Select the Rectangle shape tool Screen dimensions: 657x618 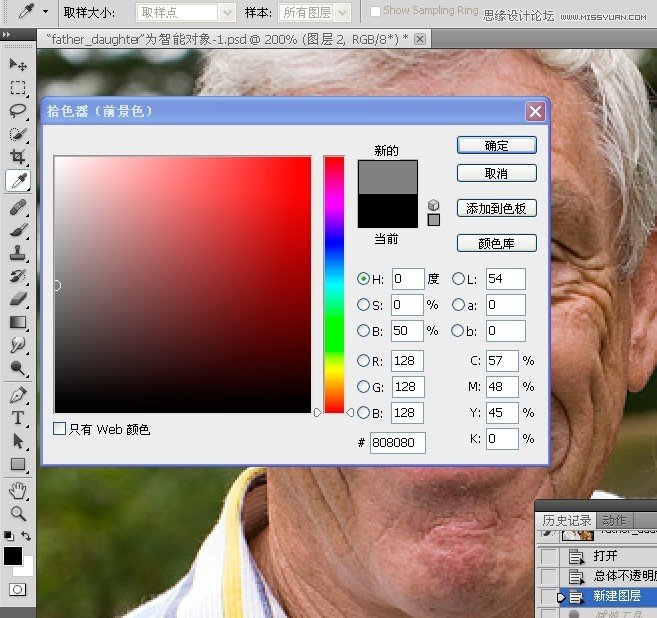(x=18, y=464)
